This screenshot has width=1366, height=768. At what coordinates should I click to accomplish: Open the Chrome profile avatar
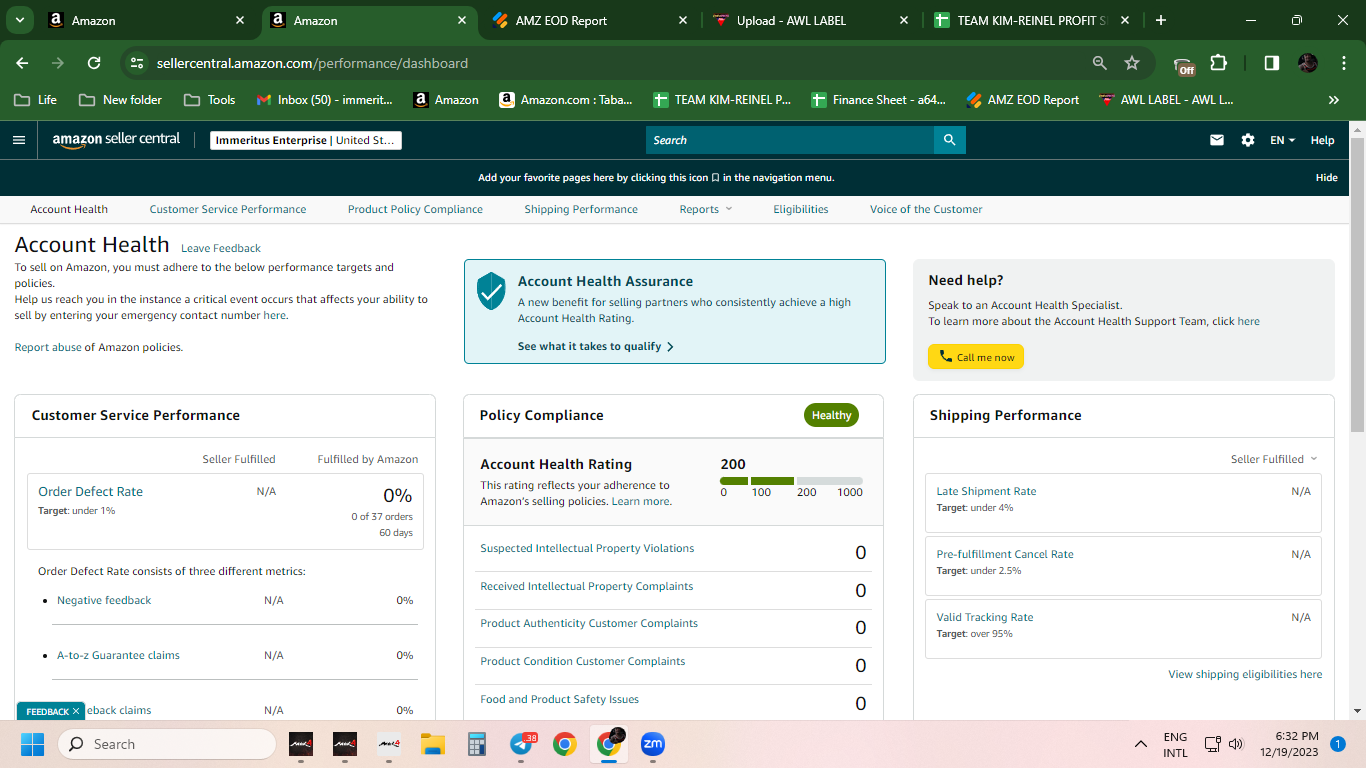coord(1308,63)
